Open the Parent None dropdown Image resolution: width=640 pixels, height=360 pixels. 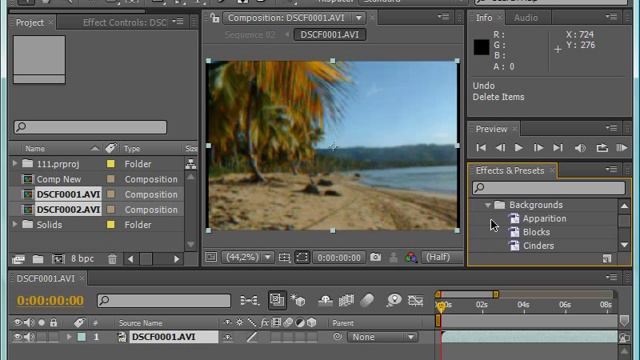(382, 337)
